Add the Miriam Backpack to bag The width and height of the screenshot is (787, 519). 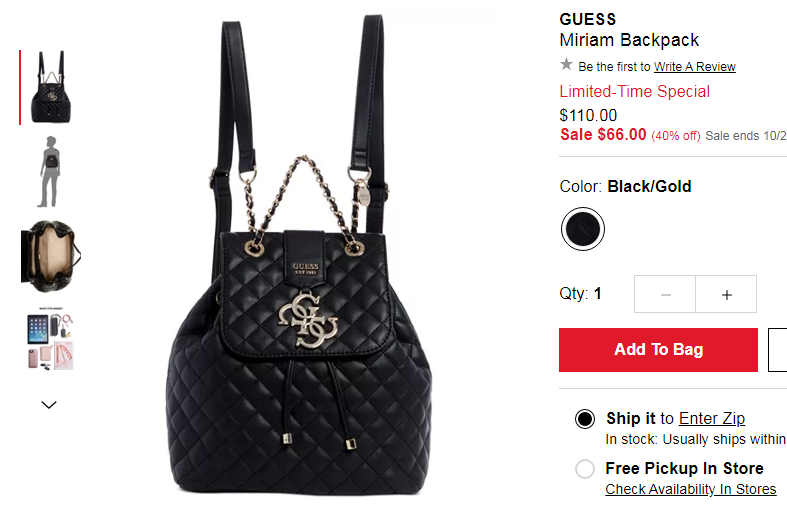[x=658, y=350]
